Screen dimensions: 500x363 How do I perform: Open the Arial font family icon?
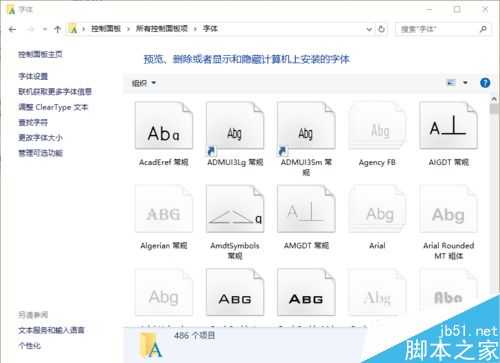[x=377, y=209]
